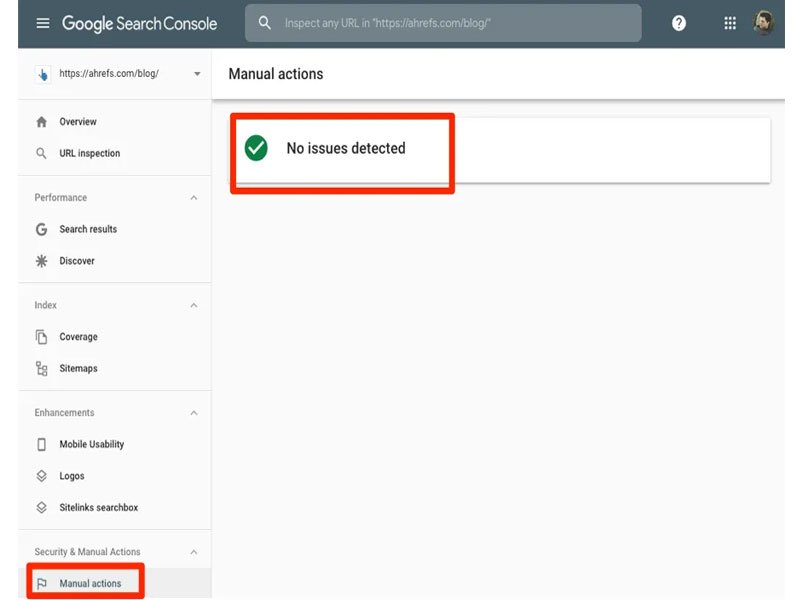800x600 pixels.
Task: Click the green checkmark status icon
Action: pos(256,148)
